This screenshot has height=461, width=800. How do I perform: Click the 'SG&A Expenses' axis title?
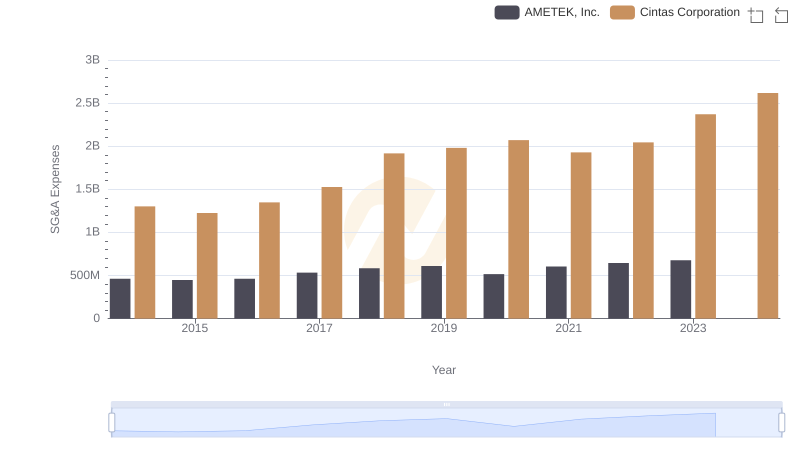click(x=55, y=189)
